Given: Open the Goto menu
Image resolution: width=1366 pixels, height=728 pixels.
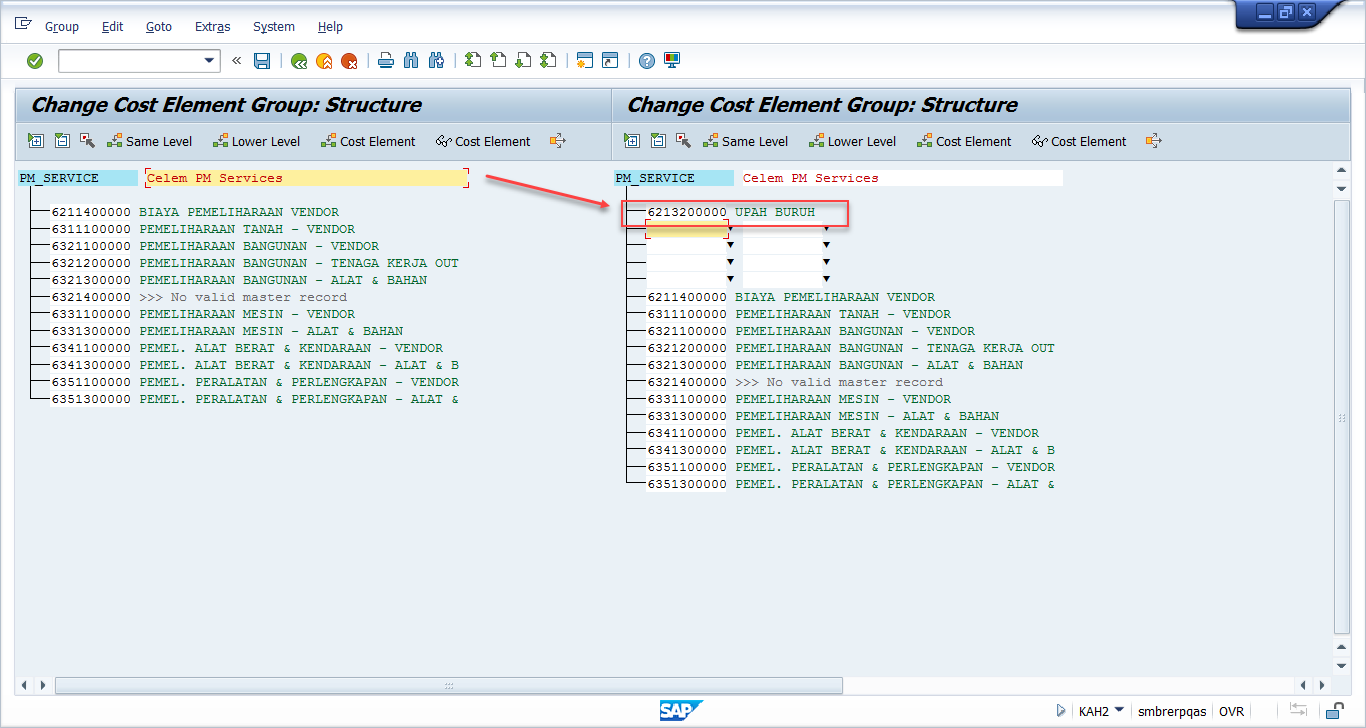Looking at the screenshot, I should click(159, 27).
